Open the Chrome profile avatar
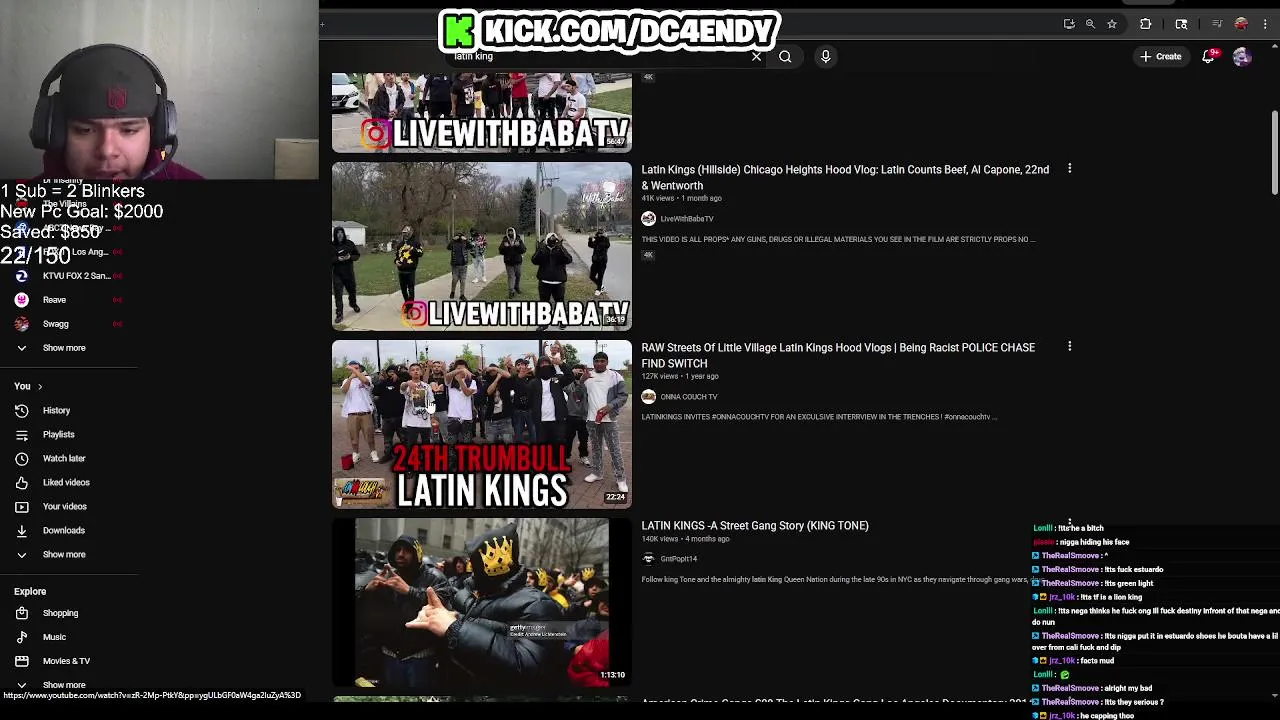Screen dimensions: 1280x720 pos(1241,24)
